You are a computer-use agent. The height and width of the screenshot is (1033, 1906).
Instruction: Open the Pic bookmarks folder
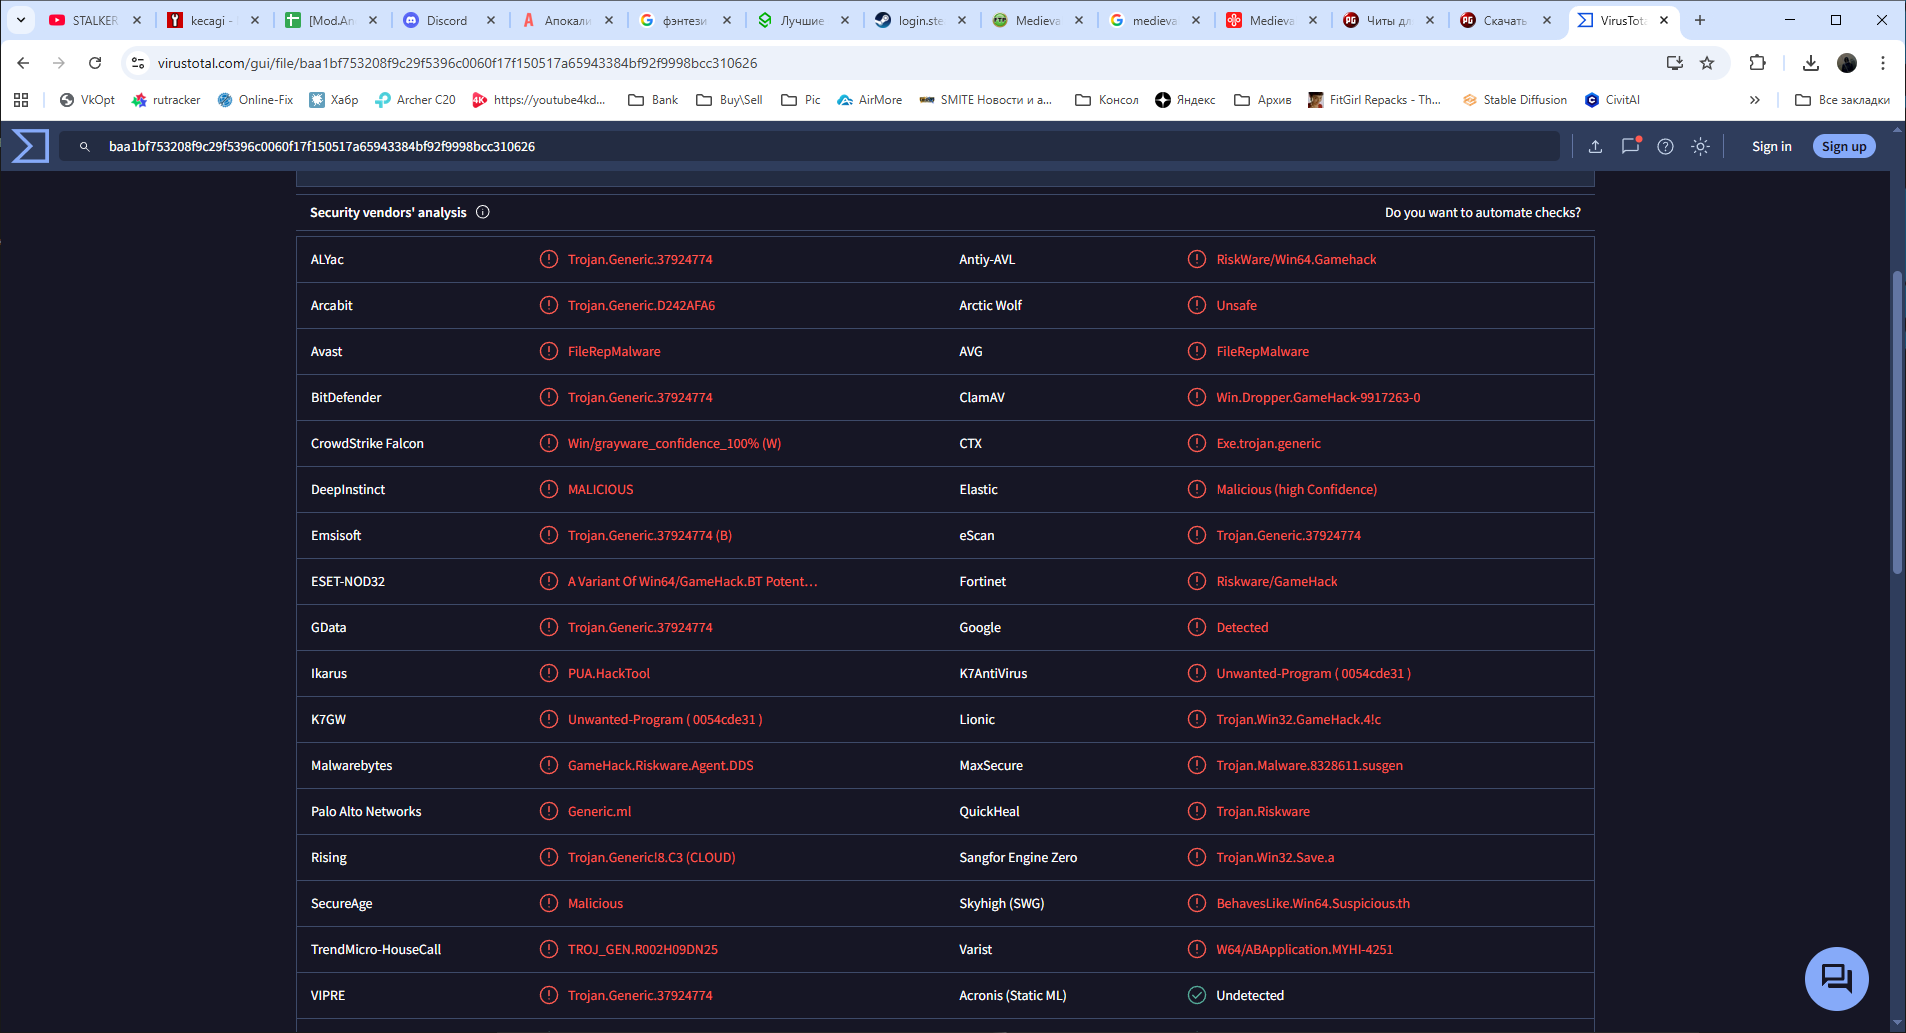(x=801, y=100)
